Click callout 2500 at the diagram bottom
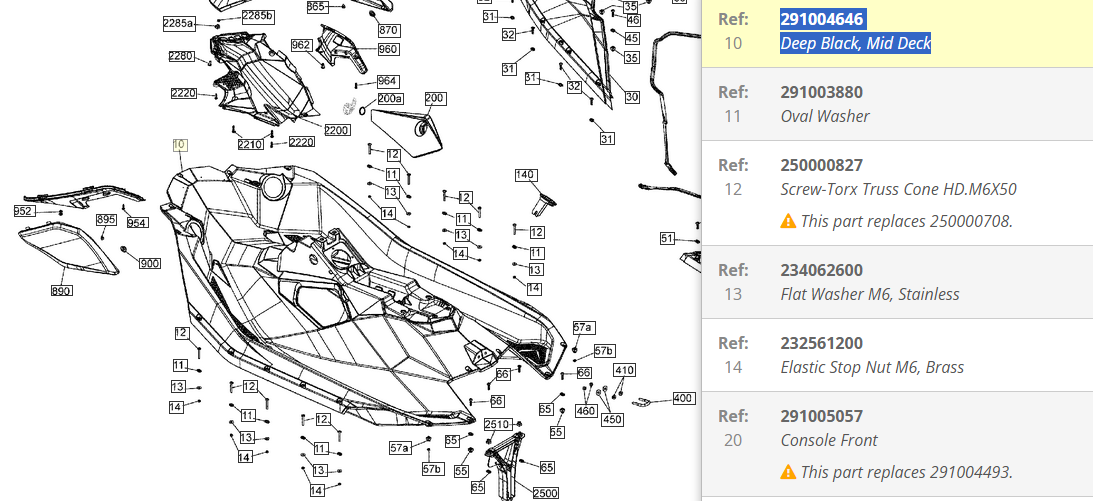 coord(545,493)
